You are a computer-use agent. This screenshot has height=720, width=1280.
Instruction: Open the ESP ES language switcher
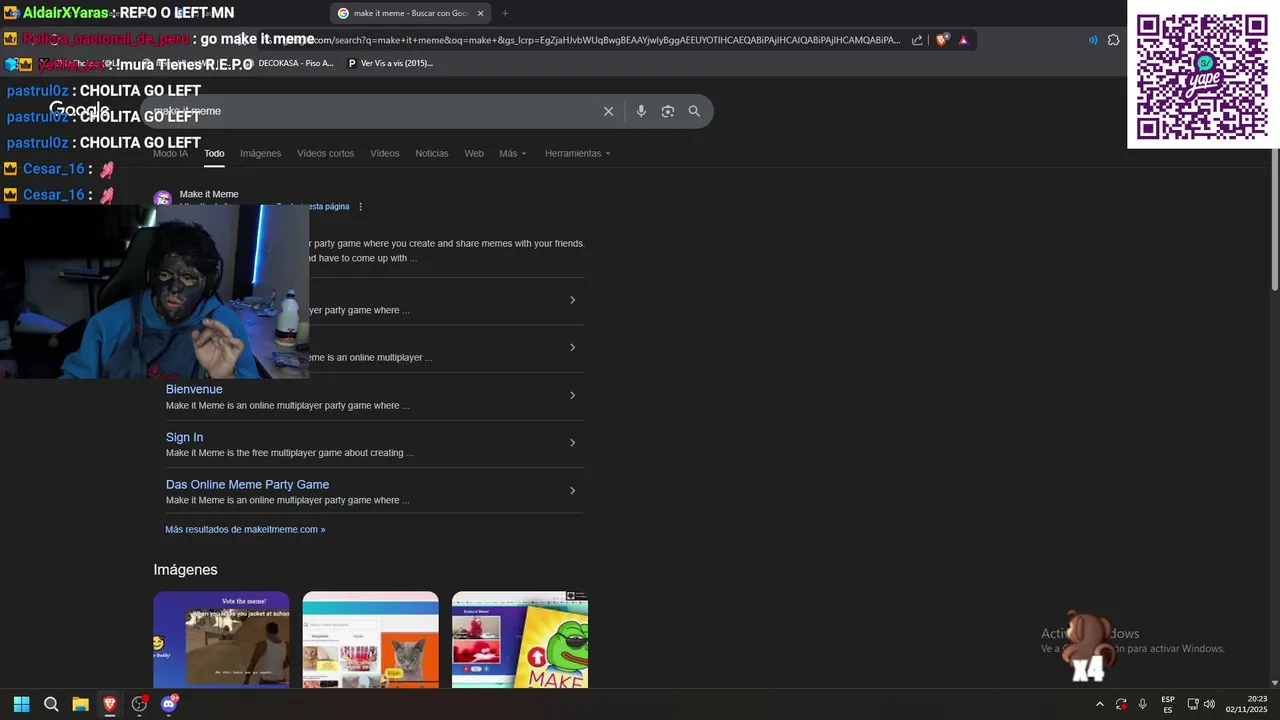tap(1168, 704)
